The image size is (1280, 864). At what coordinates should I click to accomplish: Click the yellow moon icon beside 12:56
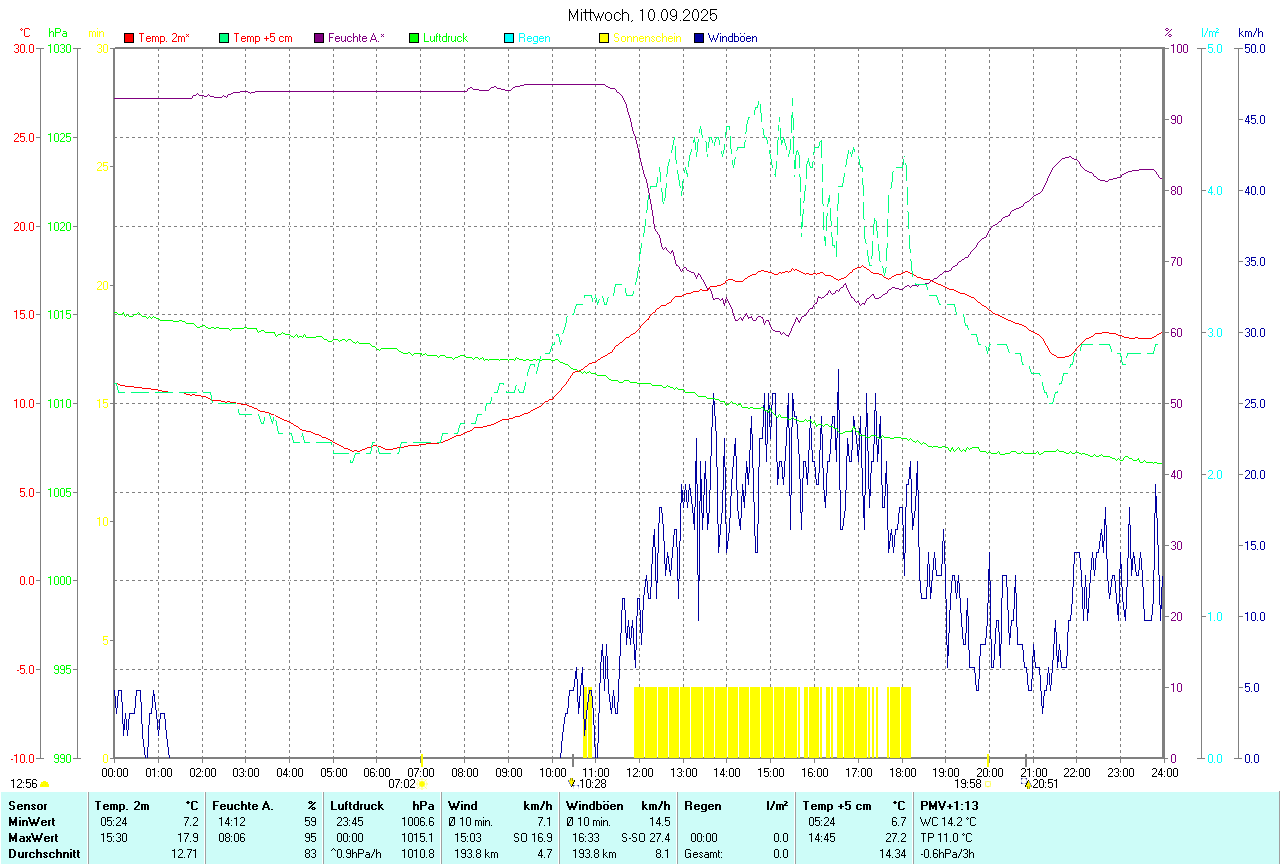tap(44, 785)
